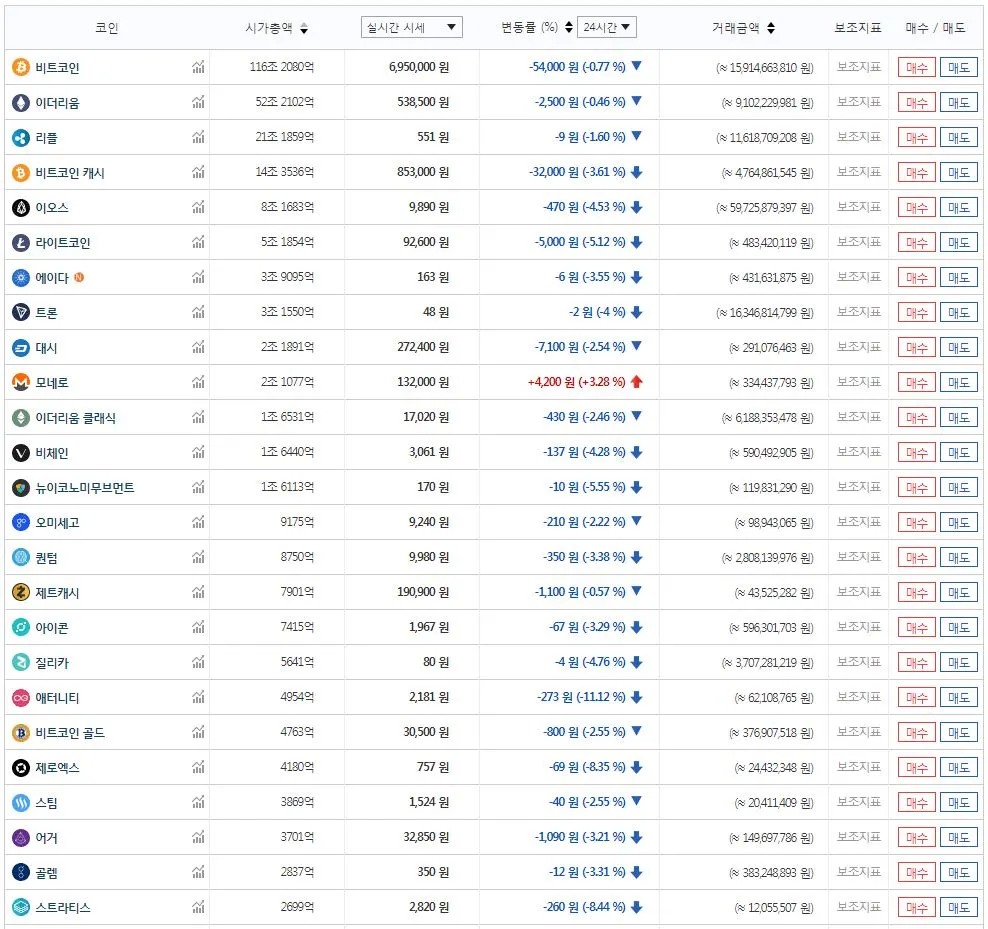Click the Bitcoin Gold coin logo
The image size is (988, 929).
tap(21, 732)
